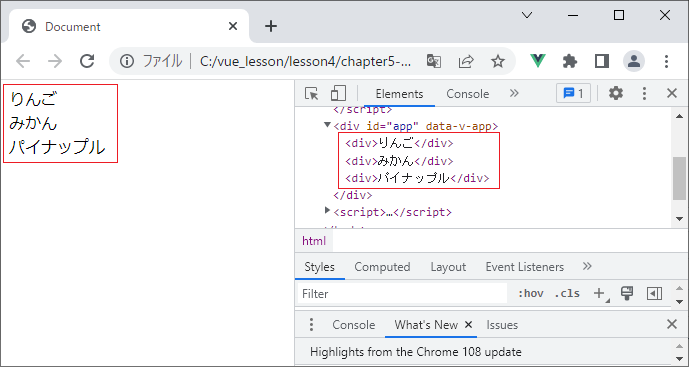689x367 pixels.
Task: Click the みかん text on the page
Action: tap(33, 123)
